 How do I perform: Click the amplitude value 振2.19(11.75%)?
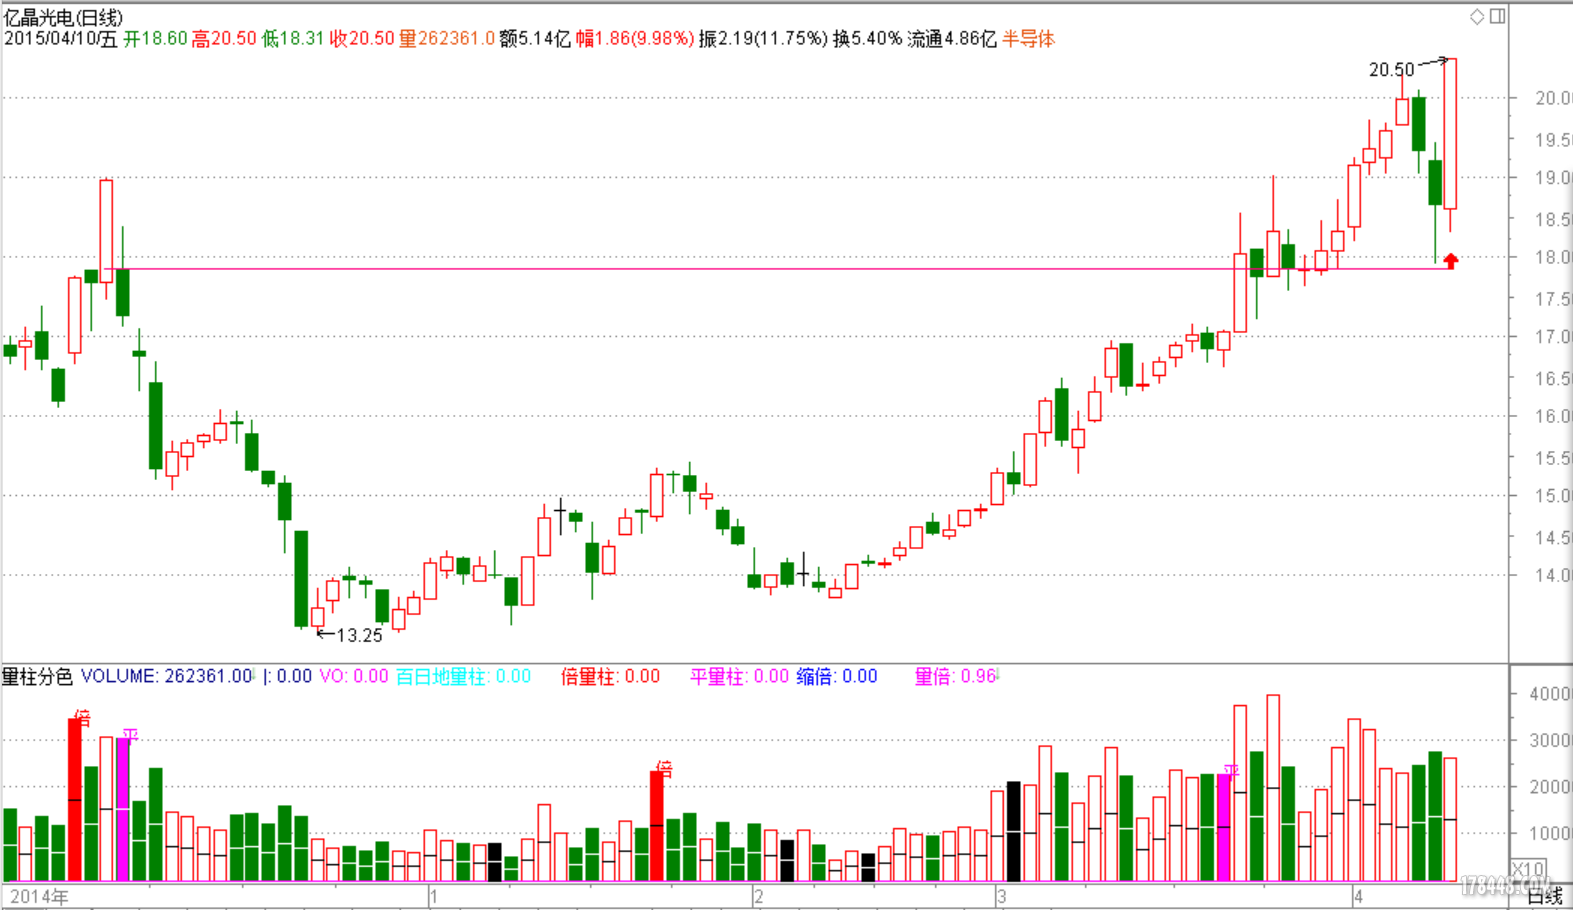(763, 39)
